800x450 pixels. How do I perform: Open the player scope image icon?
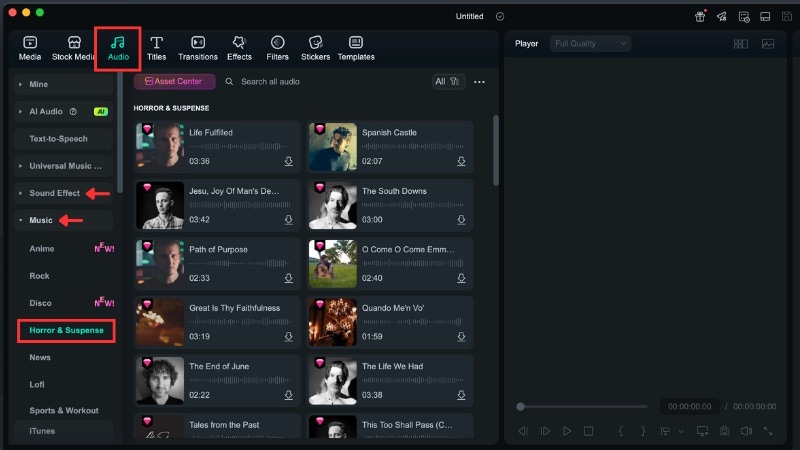click(x=768, y=44)
